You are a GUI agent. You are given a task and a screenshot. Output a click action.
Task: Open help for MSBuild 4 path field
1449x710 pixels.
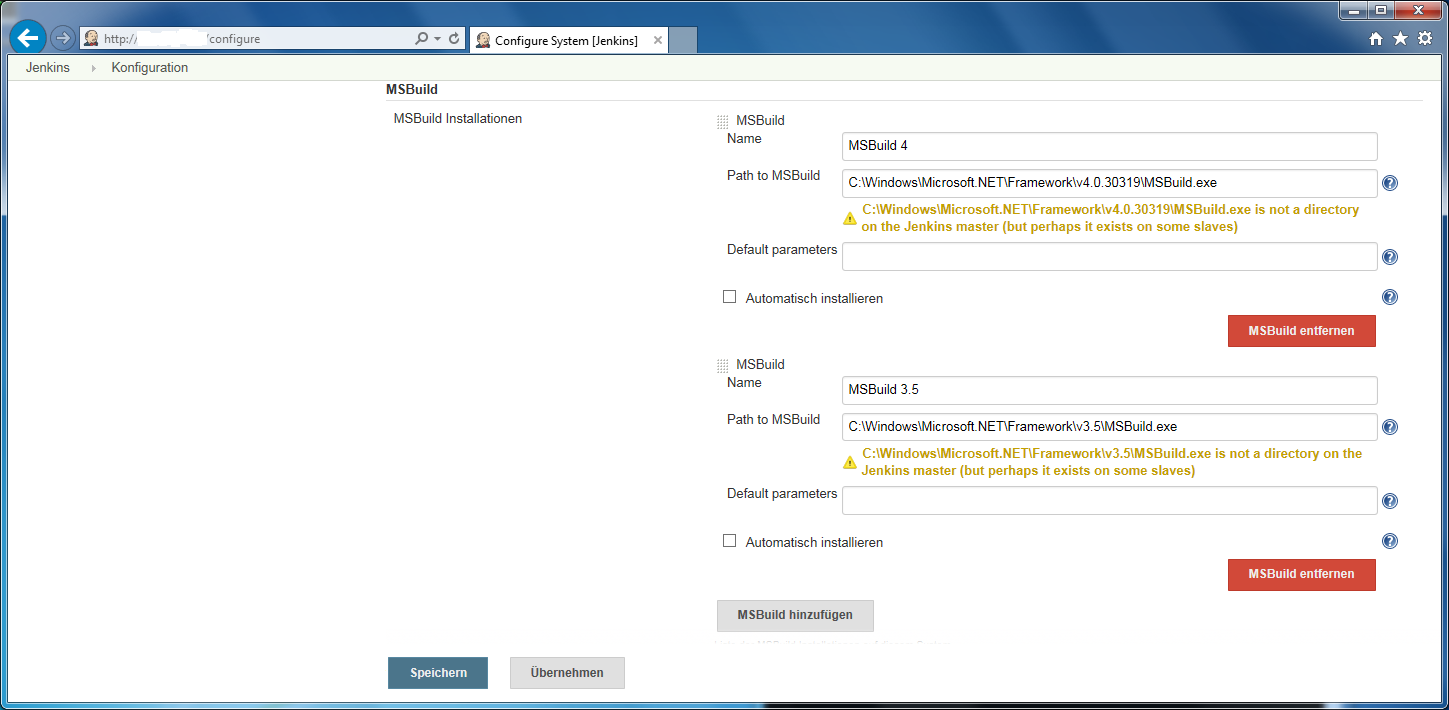tap(1389, 184)
